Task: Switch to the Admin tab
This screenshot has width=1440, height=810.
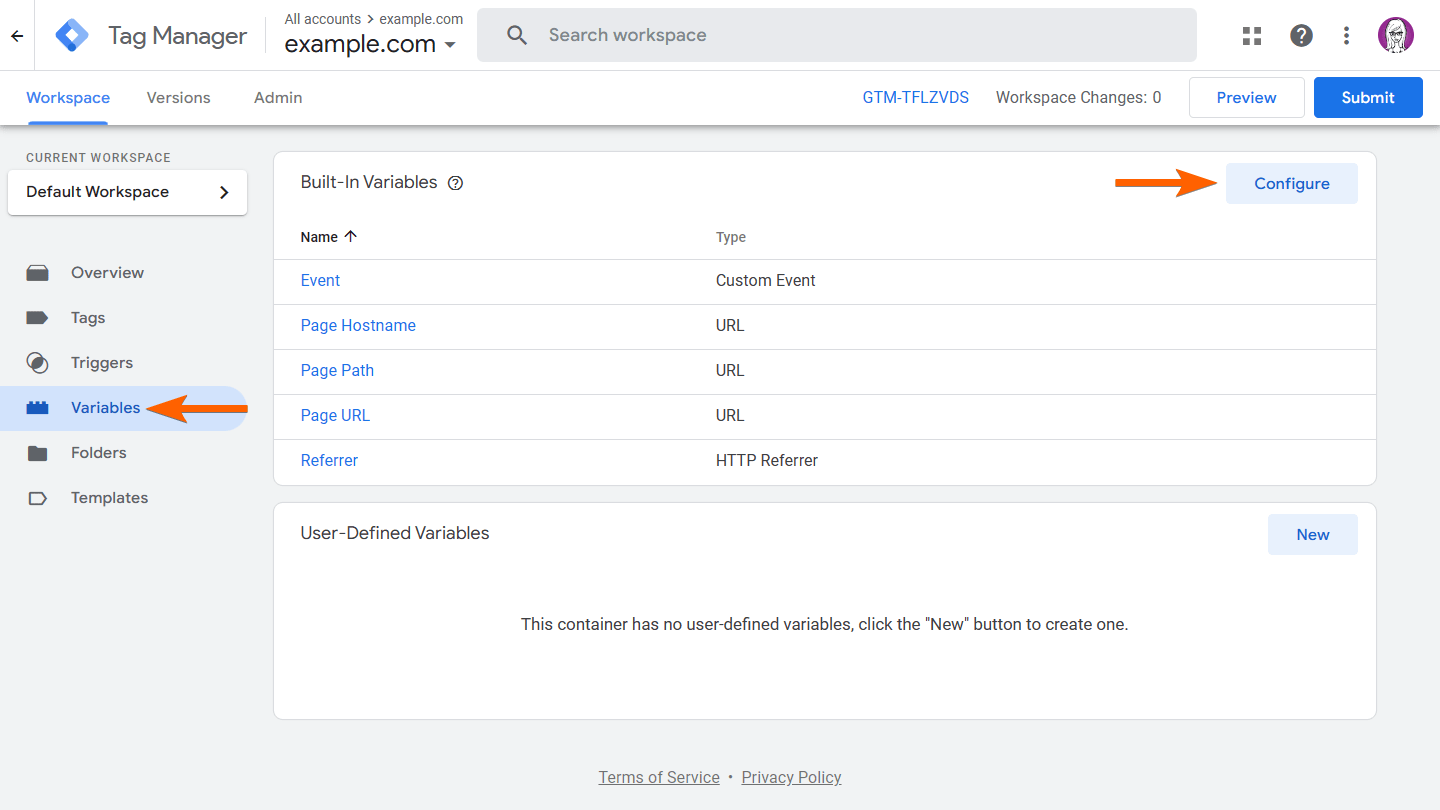Action: tap(278, 98)
